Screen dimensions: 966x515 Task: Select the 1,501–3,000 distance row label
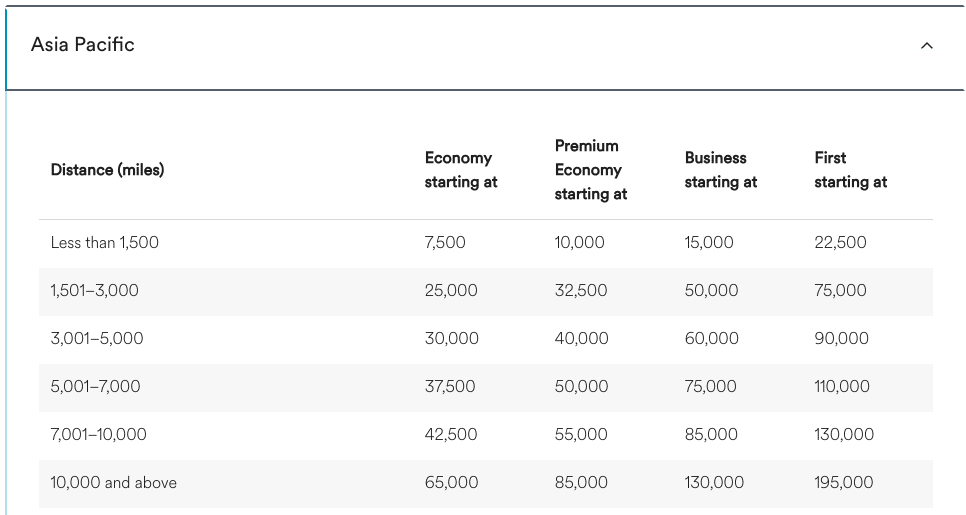pos(95,291)
